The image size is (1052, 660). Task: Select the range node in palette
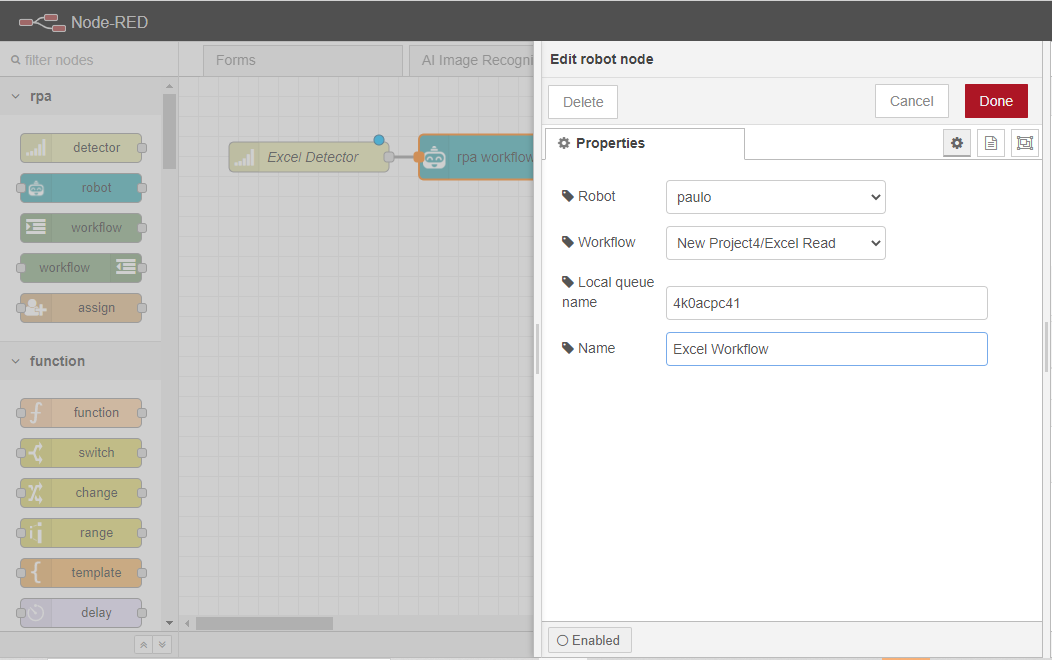click(81, 533)
